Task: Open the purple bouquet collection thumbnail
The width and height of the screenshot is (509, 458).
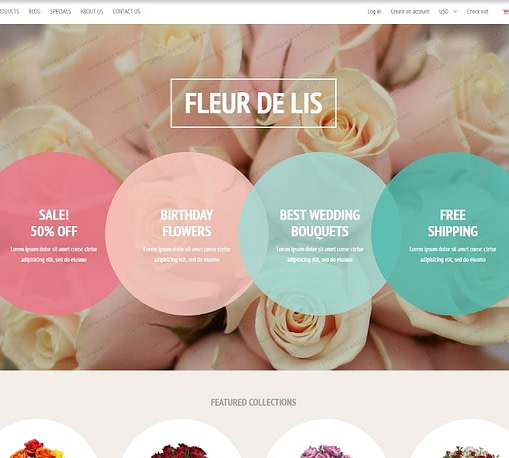Action: 325,451
